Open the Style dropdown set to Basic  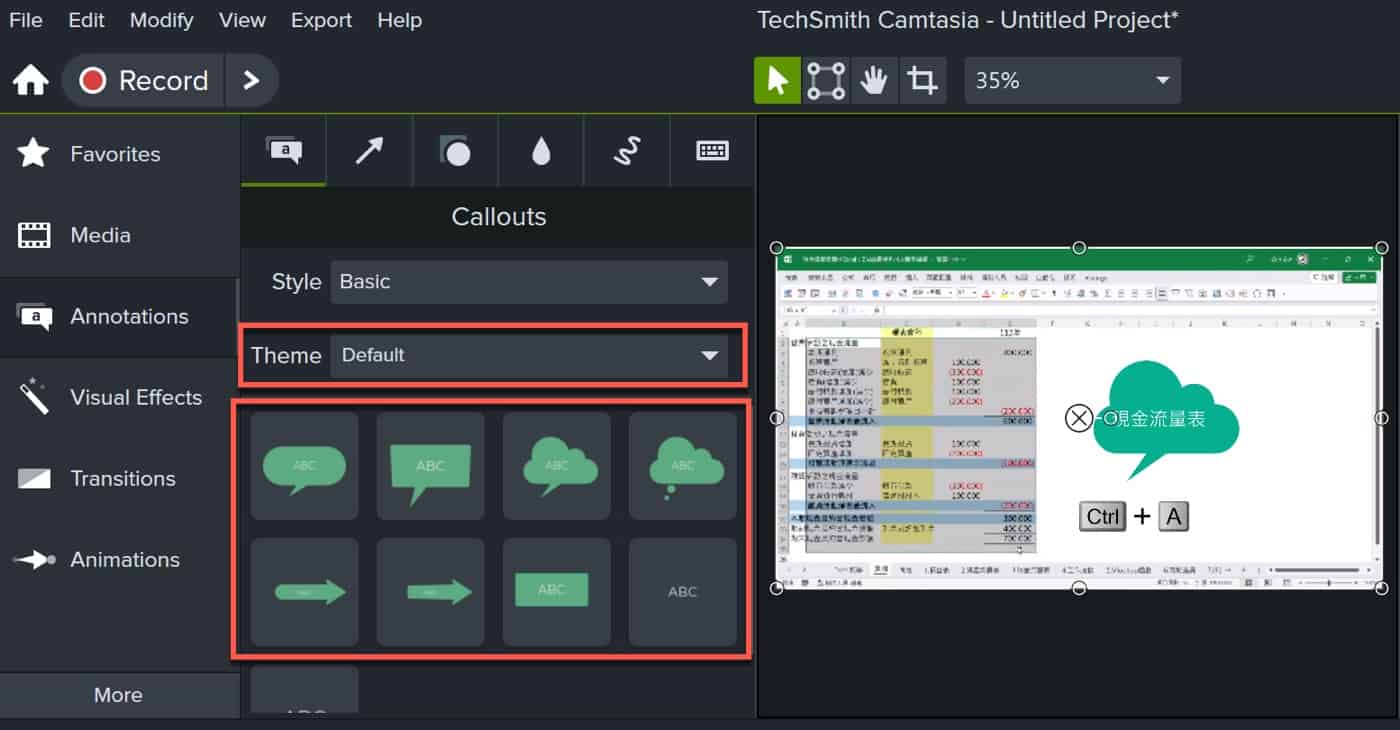pos(529,282)
